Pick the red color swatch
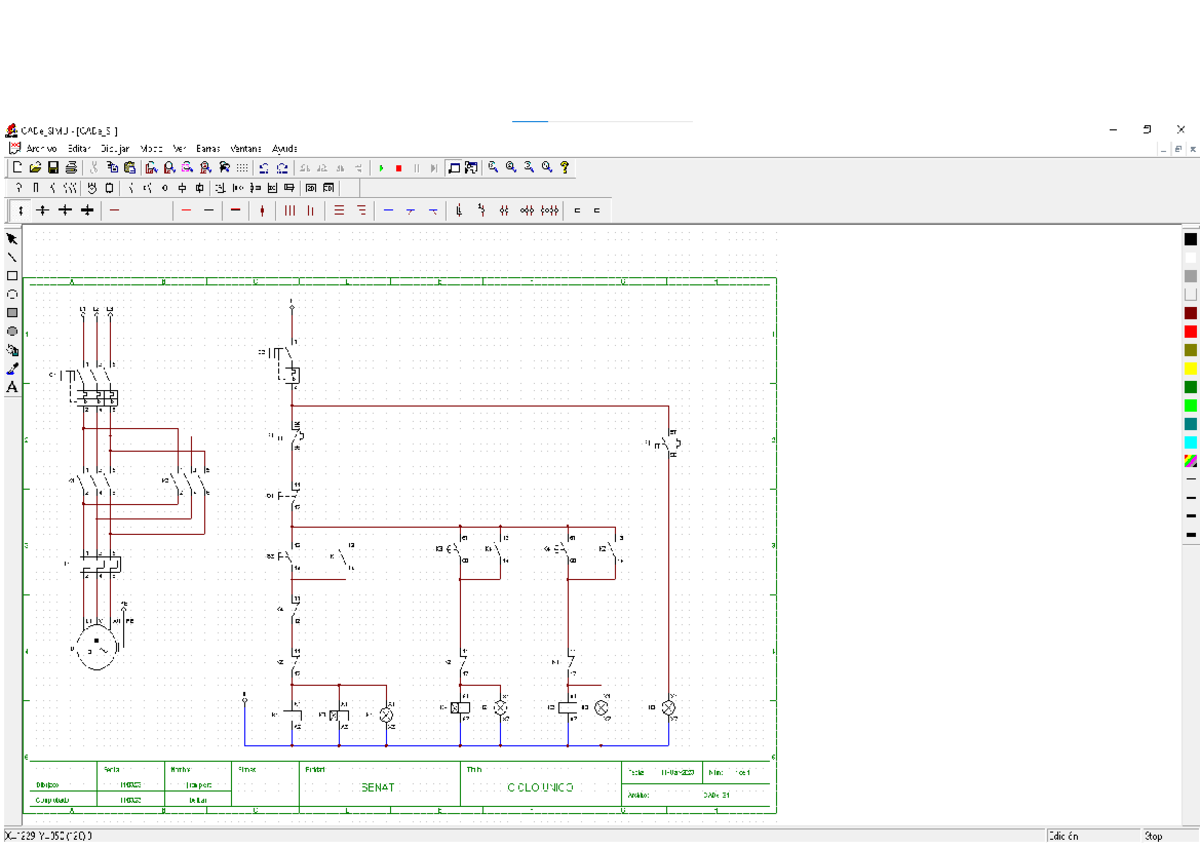This screenshot has height=849, width=1200. (1190, 331)
